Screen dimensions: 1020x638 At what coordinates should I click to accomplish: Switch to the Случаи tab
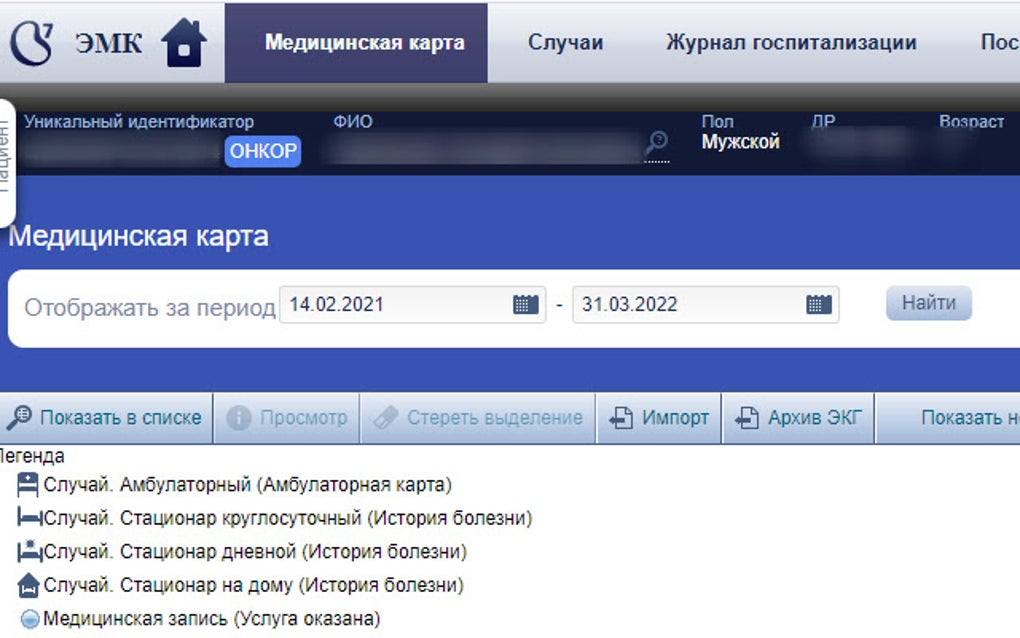pyautogui.click(x=566, y=42)
